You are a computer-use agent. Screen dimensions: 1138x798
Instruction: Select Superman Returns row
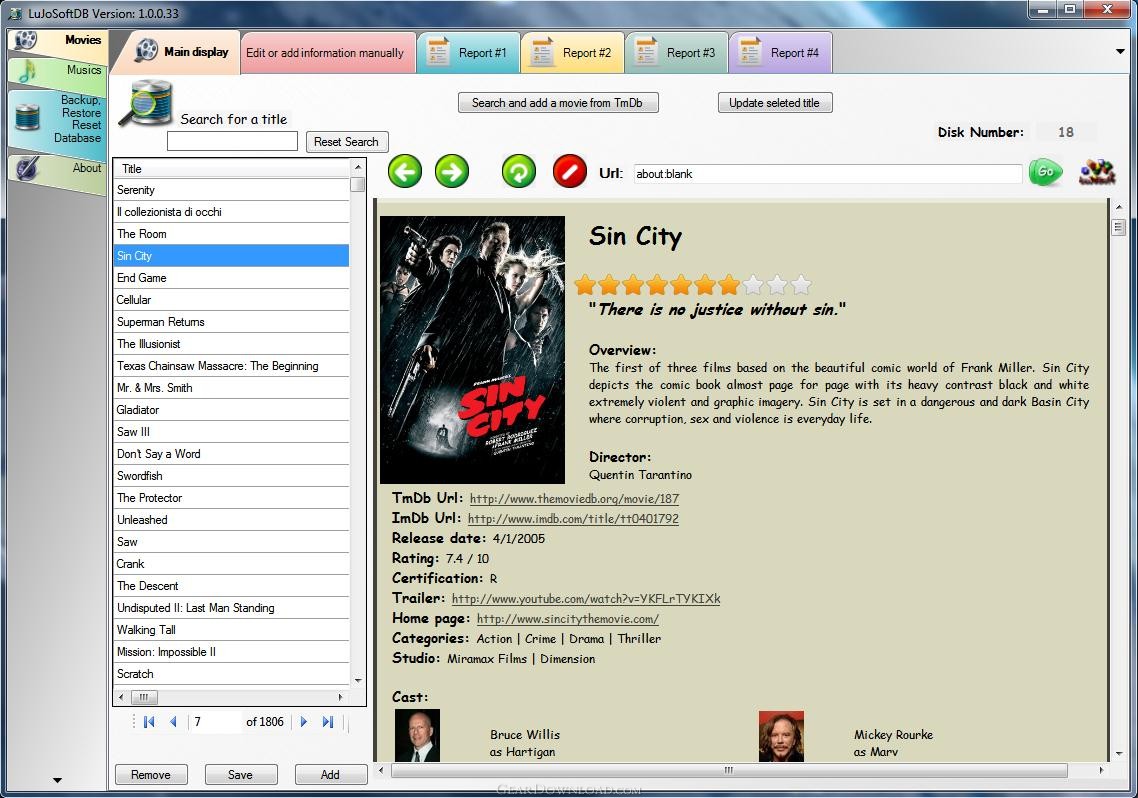[x=232, y=321]
